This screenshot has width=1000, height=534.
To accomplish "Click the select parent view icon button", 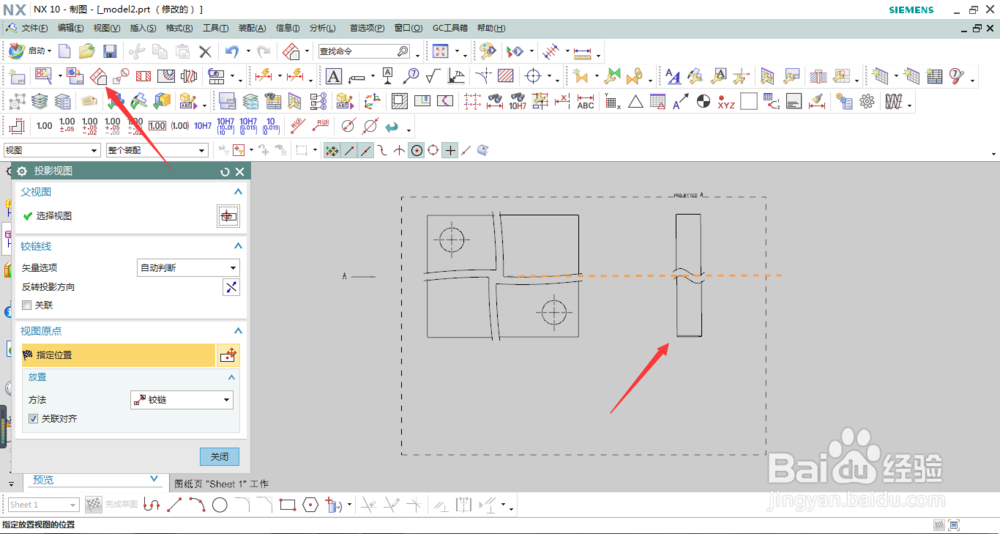I will (228, 216).
